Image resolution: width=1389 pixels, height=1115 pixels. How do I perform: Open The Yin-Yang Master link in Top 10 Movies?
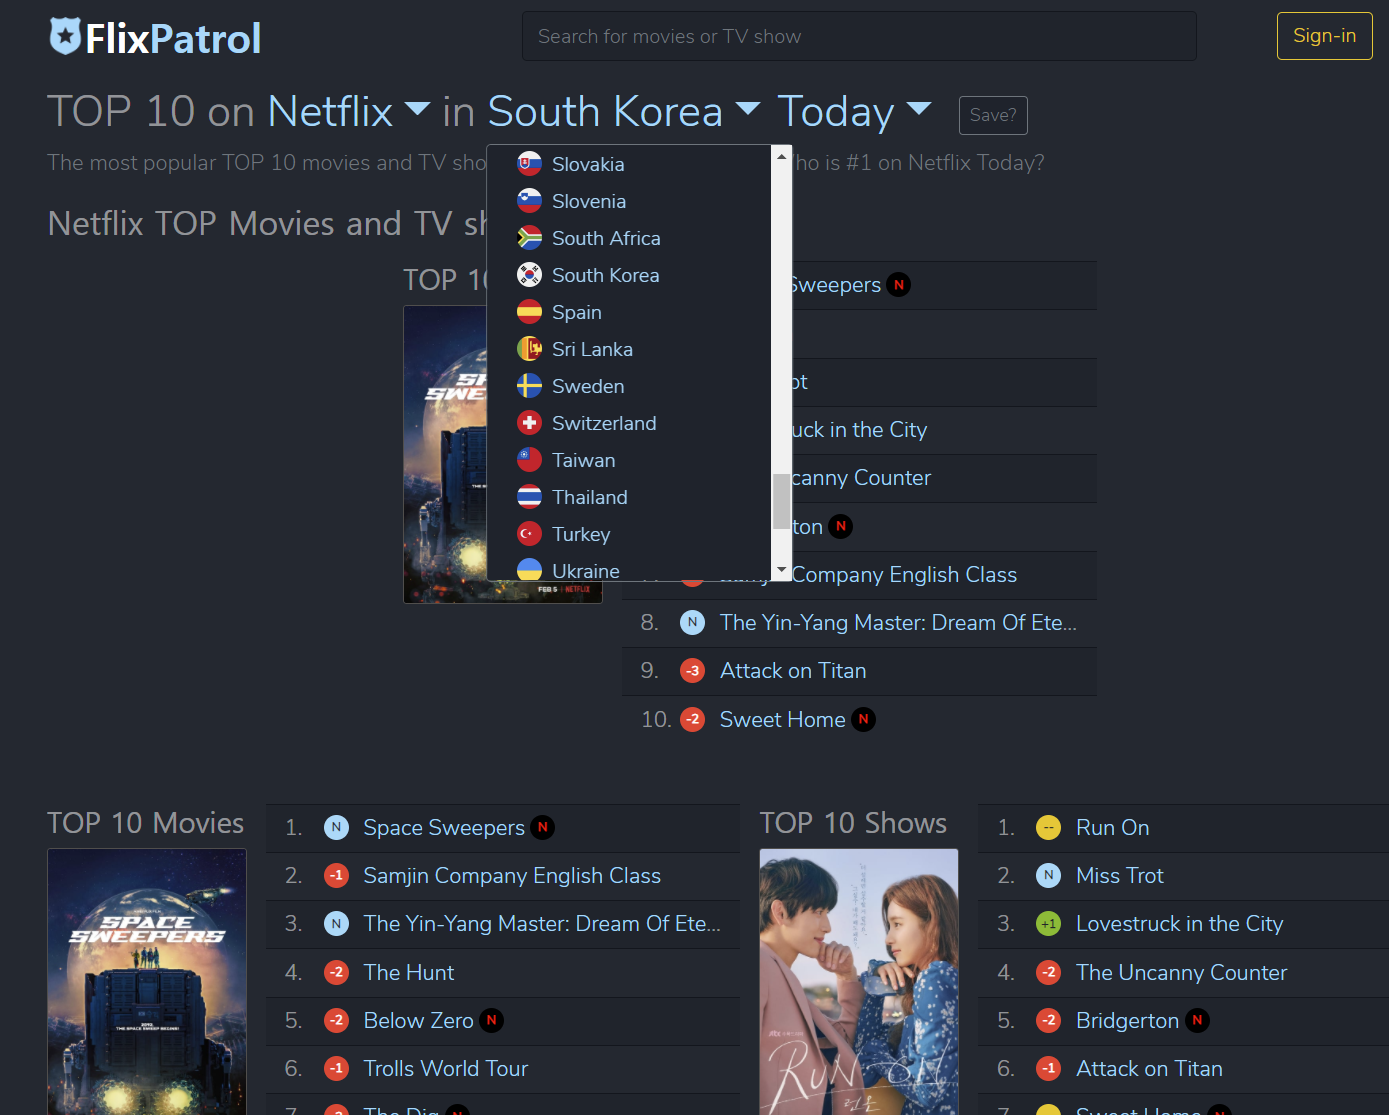[x=542, y=924]
